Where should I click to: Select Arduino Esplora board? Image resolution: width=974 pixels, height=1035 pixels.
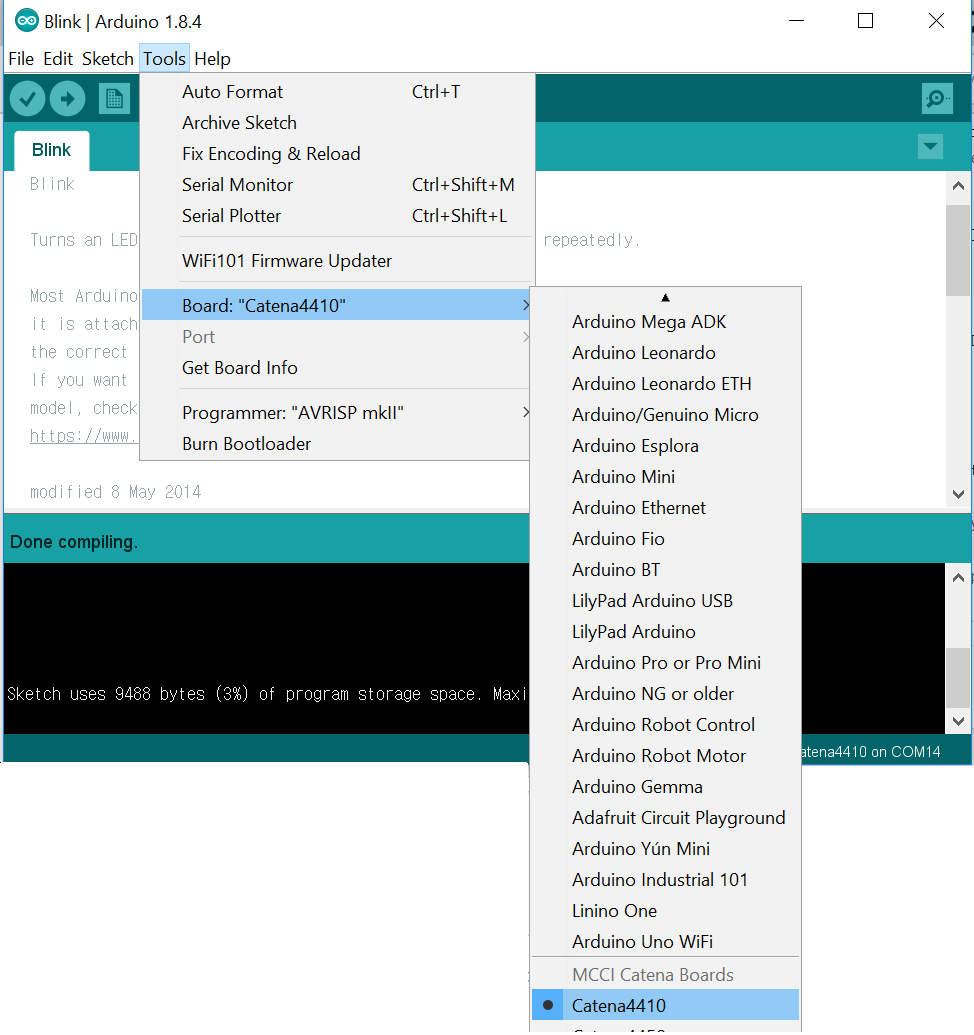click(x=665, y=446)
